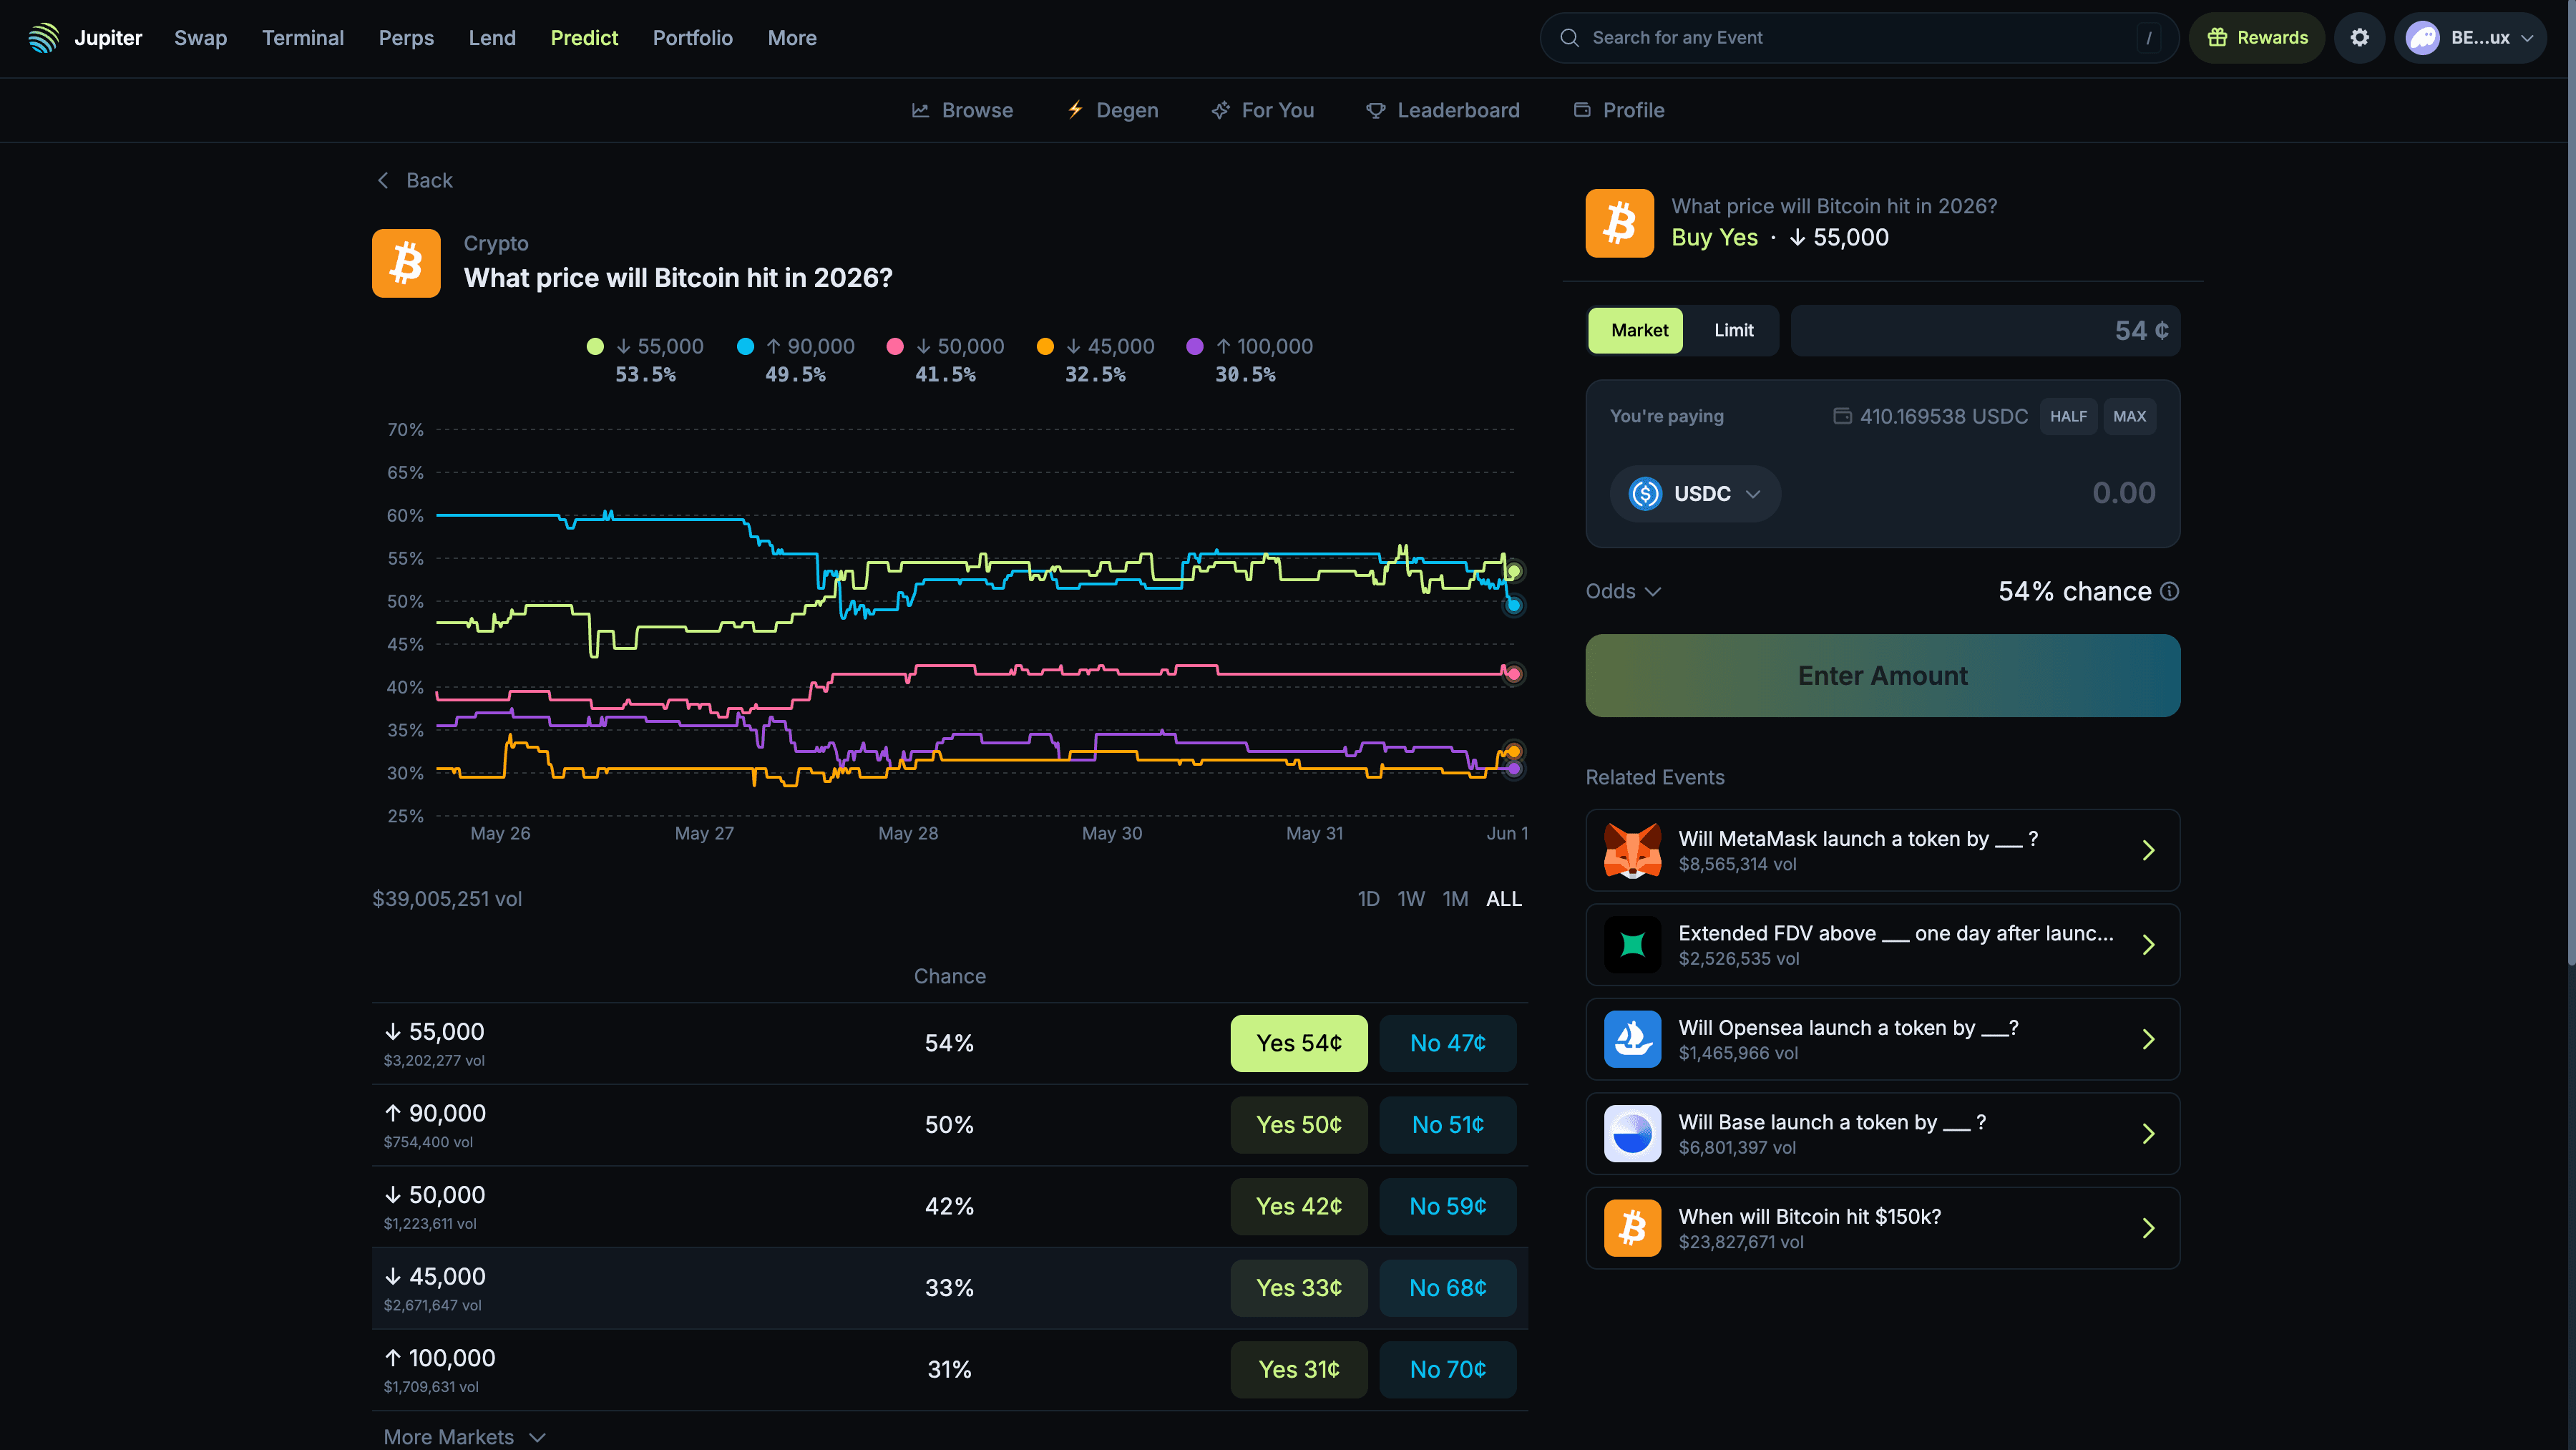This screenshot has height=1450, width=2576.
Task: Click the Rewards gift icon button
Action: pyautogui.click(x=2257, y=38)
